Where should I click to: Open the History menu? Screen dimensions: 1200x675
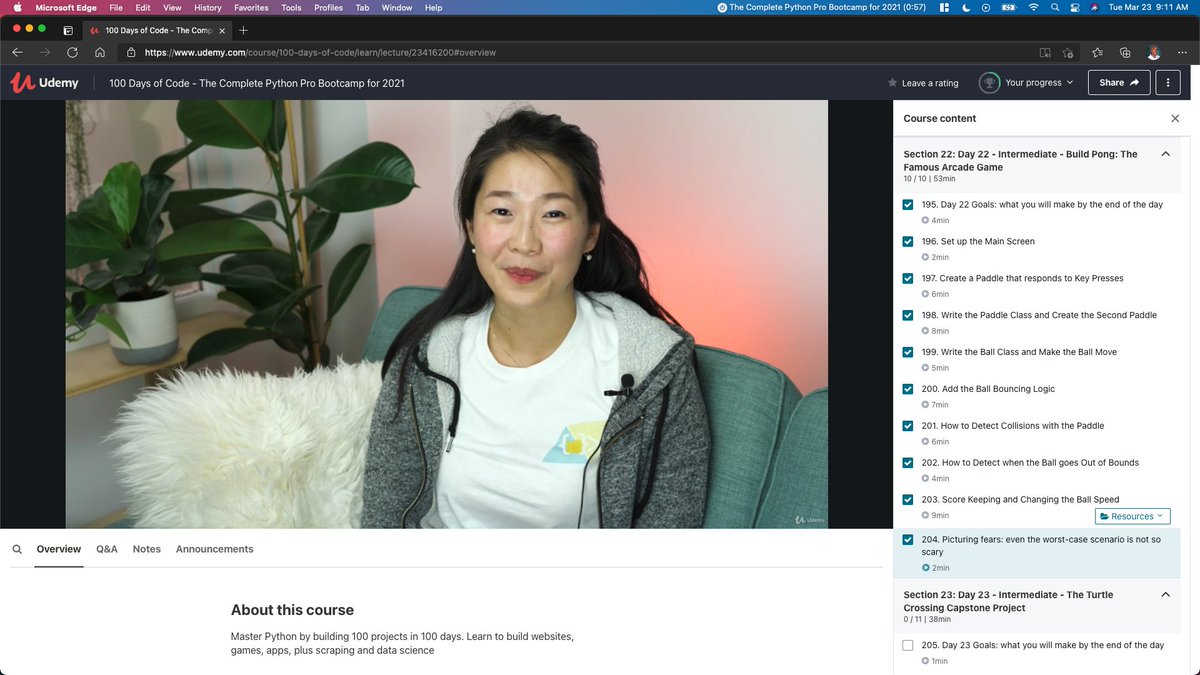pyautogui.click(x=207, y=8)
